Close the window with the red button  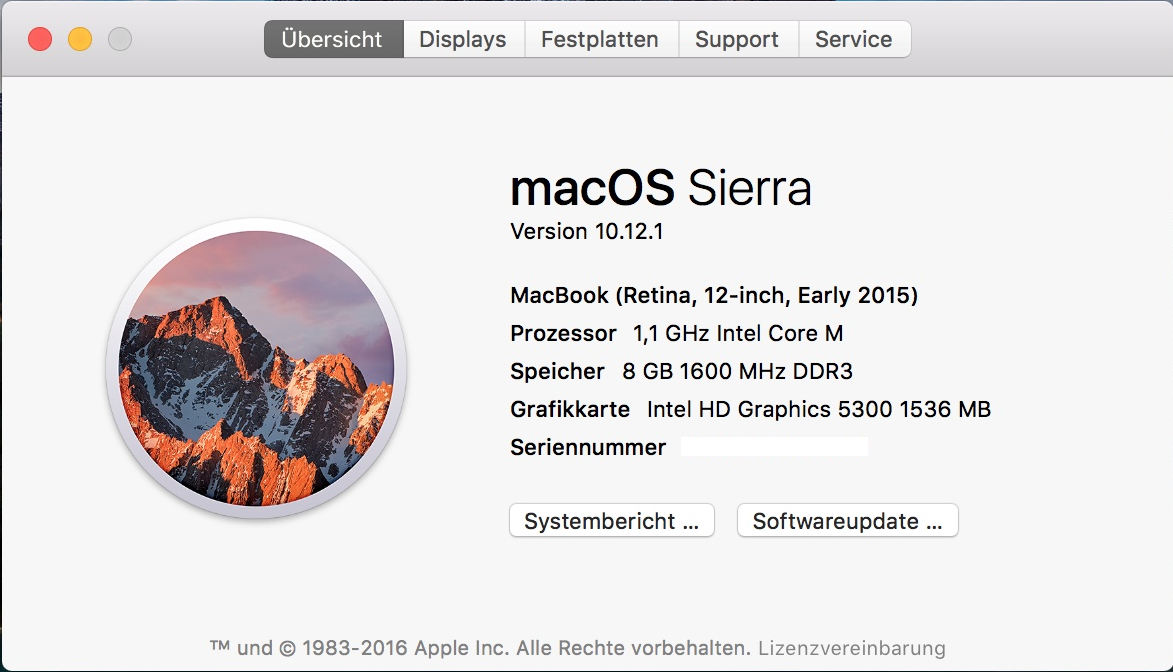pos(40,39)
